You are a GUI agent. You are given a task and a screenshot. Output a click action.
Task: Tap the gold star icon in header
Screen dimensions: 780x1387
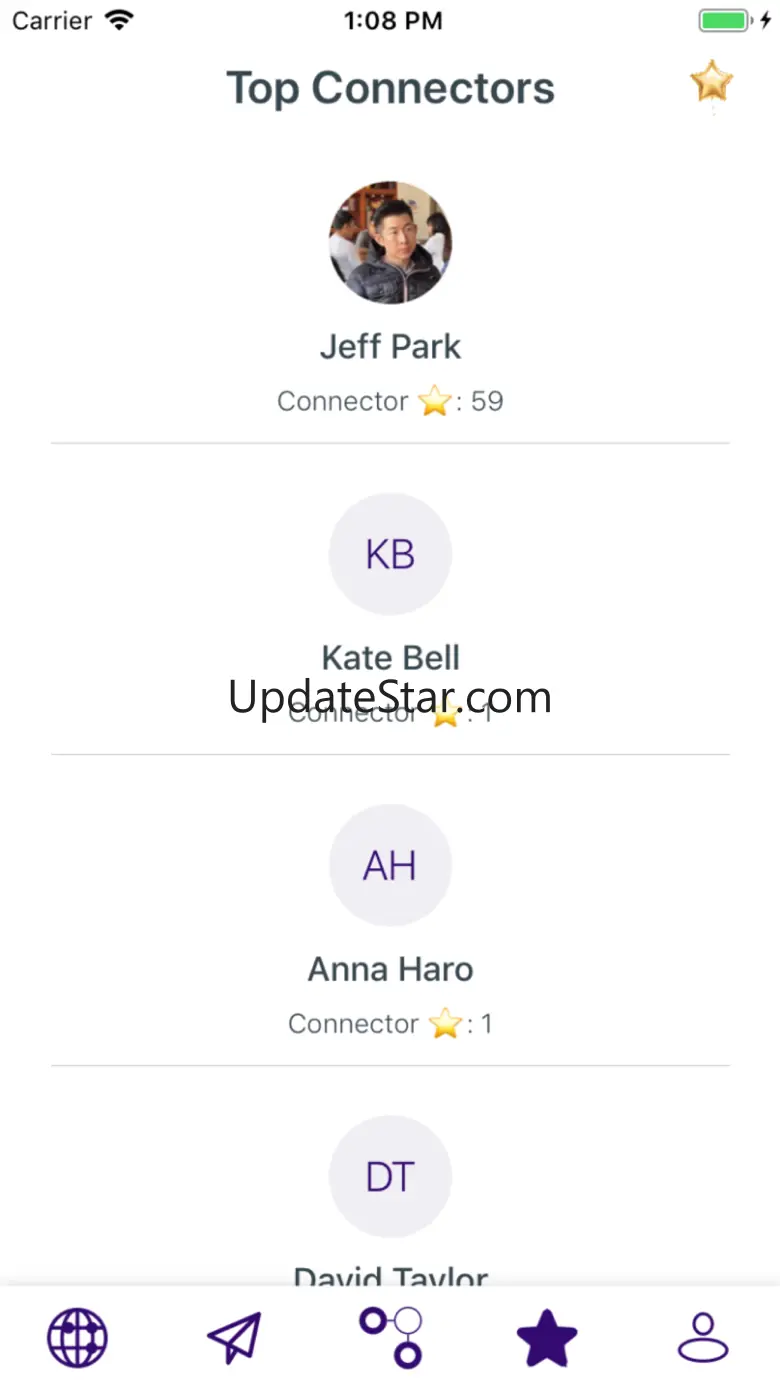click(712, 82)
